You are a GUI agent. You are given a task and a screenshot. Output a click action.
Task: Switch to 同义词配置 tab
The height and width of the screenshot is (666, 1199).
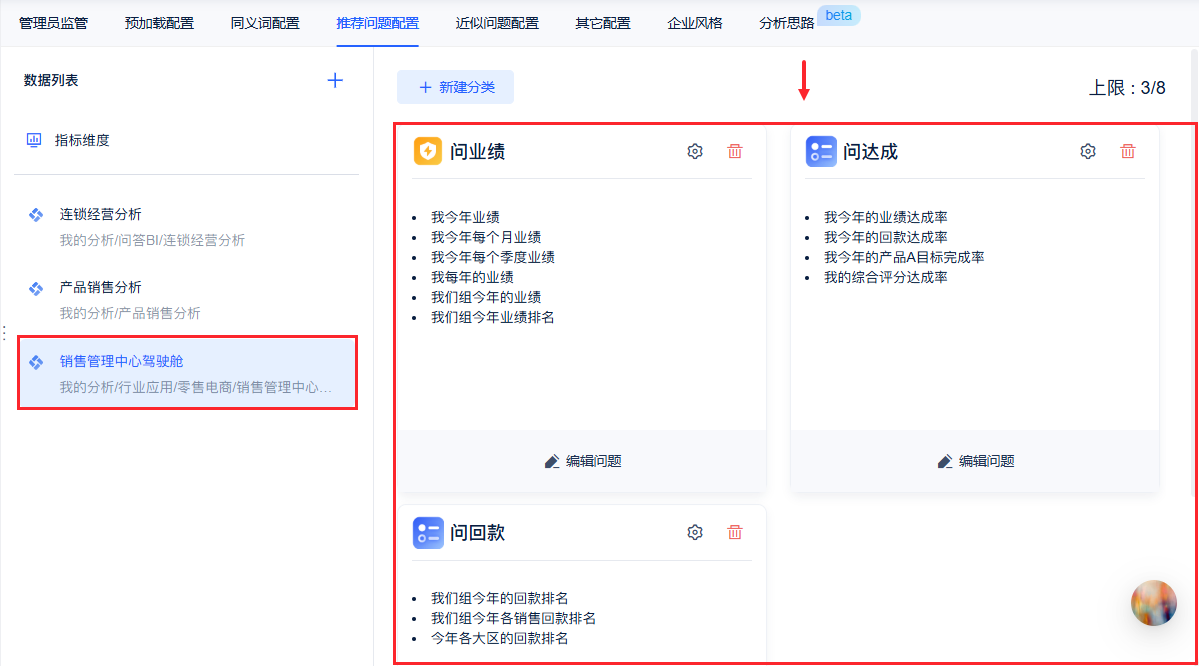click(x=265, y=23)
